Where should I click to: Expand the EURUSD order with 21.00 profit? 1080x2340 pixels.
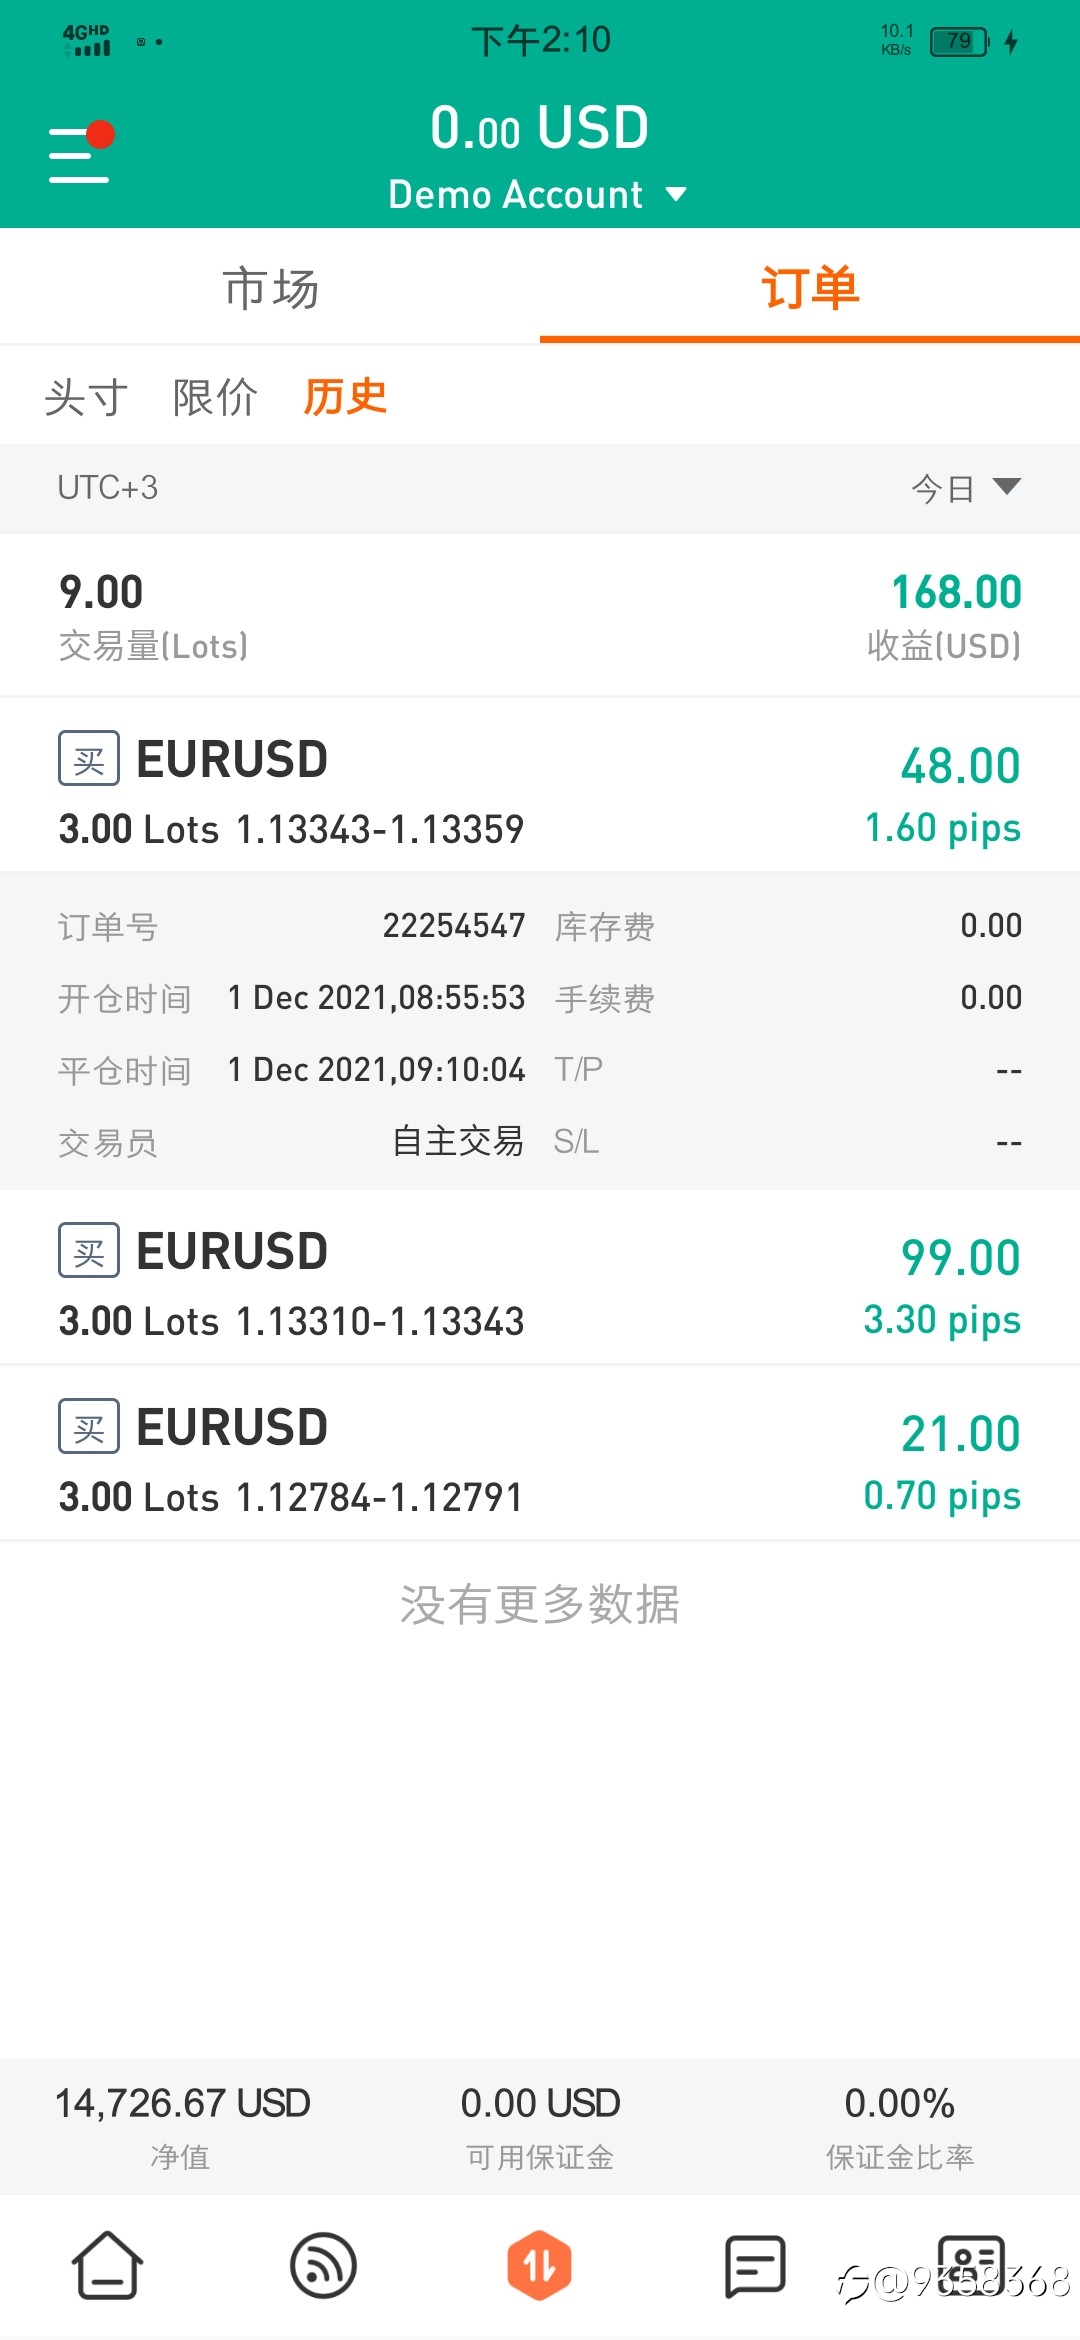[540, 1453]
